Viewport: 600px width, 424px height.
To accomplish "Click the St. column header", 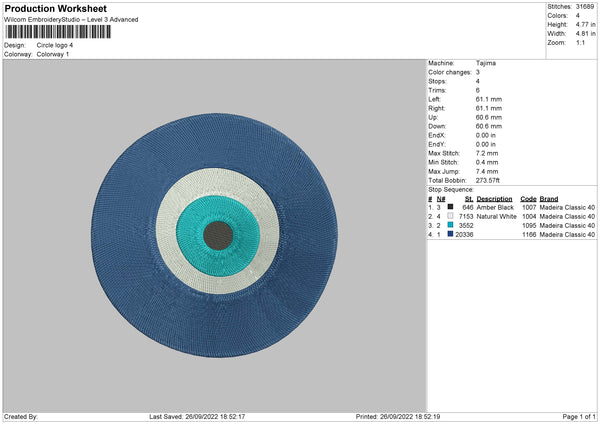I will 468,198.
